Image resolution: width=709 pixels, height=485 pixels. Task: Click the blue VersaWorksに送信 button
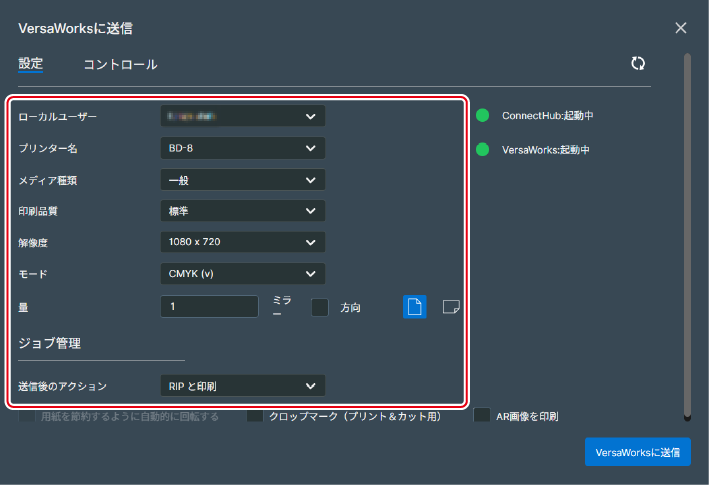[x=638, y=452]
